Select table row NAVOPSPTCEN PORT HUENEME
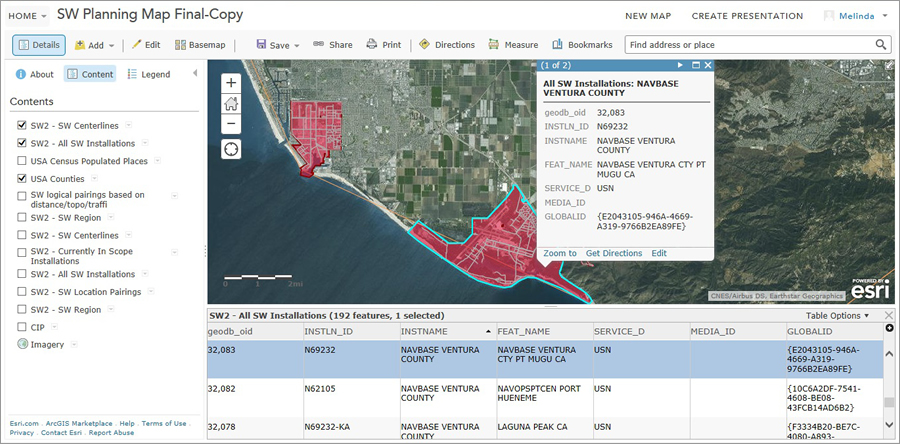Viewport: 900px width, 444px height. pyautogui.click(x=545, y=398)
